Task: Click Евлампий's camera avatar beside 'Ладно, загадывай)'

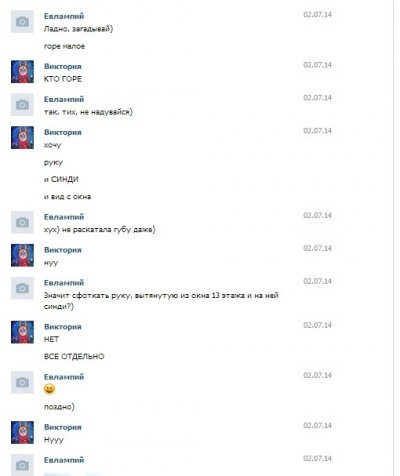Action: coord(22,22)
